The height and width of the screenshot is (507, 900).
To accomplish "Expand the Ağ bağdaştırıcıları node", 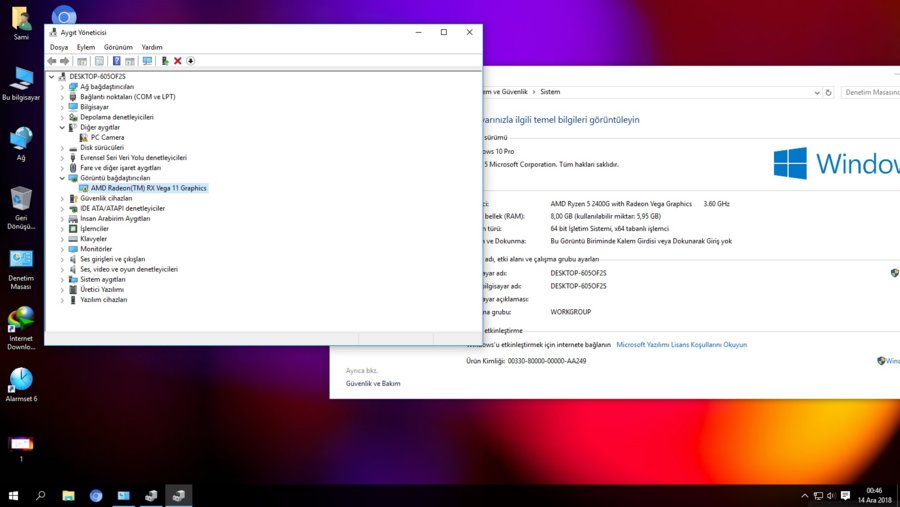I will tap(62, 87).
